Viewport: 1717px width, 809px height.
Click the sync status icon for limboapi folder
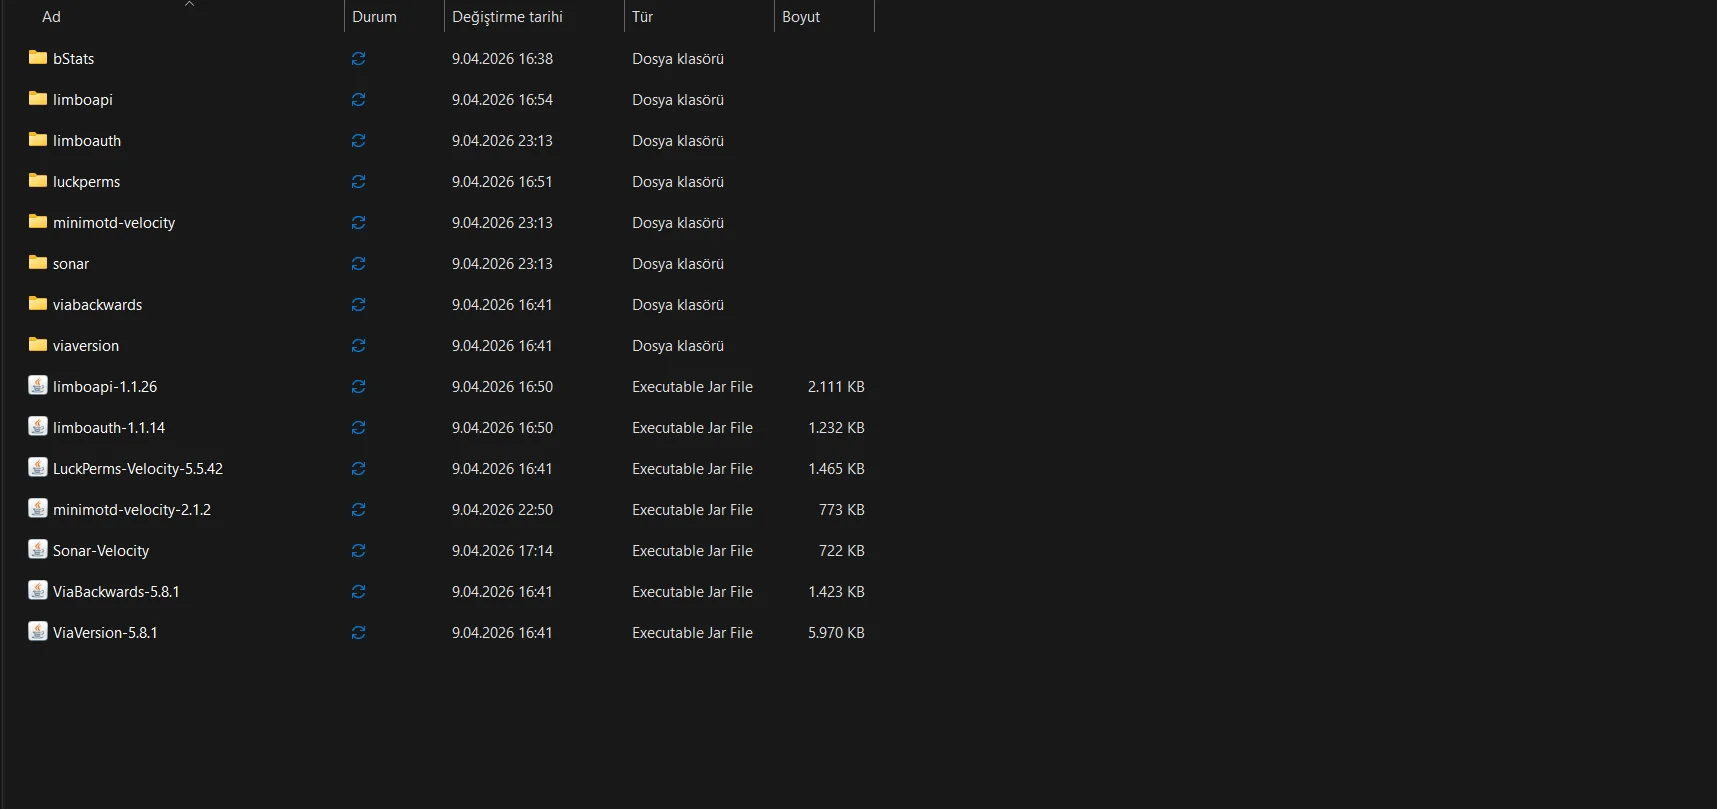pos(358,100)
